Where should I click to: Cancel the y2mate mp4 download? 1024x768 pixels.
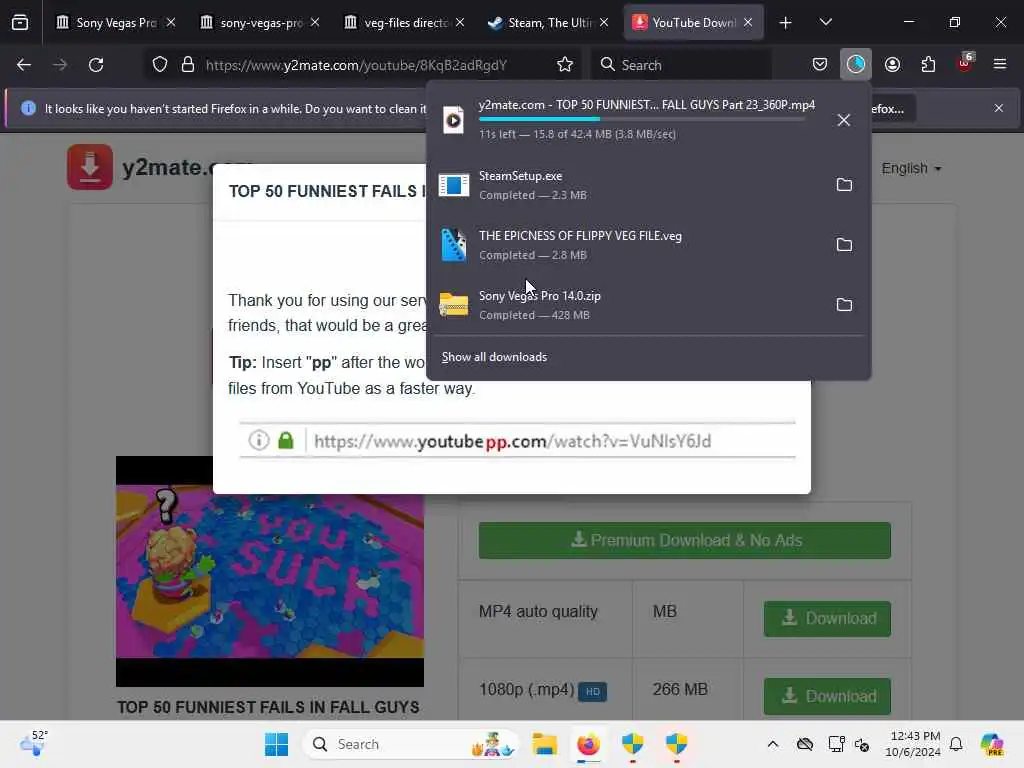click(844, 120)
